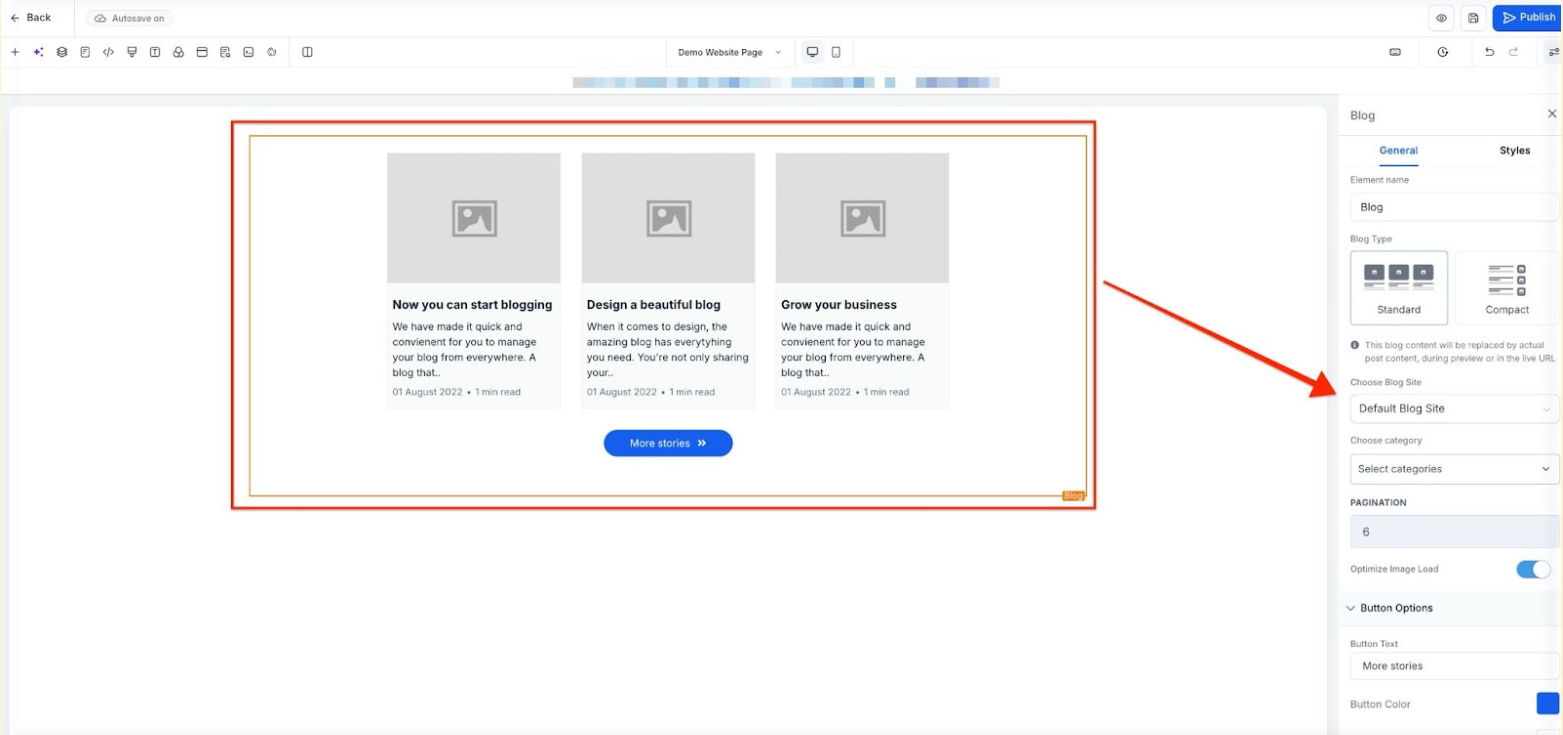Click the AI sparkle icon
Screen dimensions: 1563x735
click(x=38, y=52)
